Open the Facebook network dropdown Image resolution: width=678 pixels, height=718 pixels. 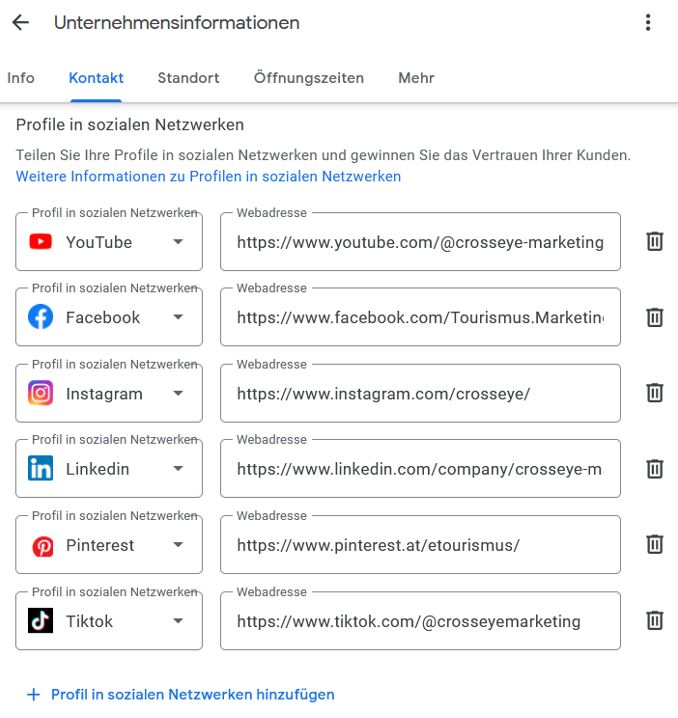click(109, 317)
